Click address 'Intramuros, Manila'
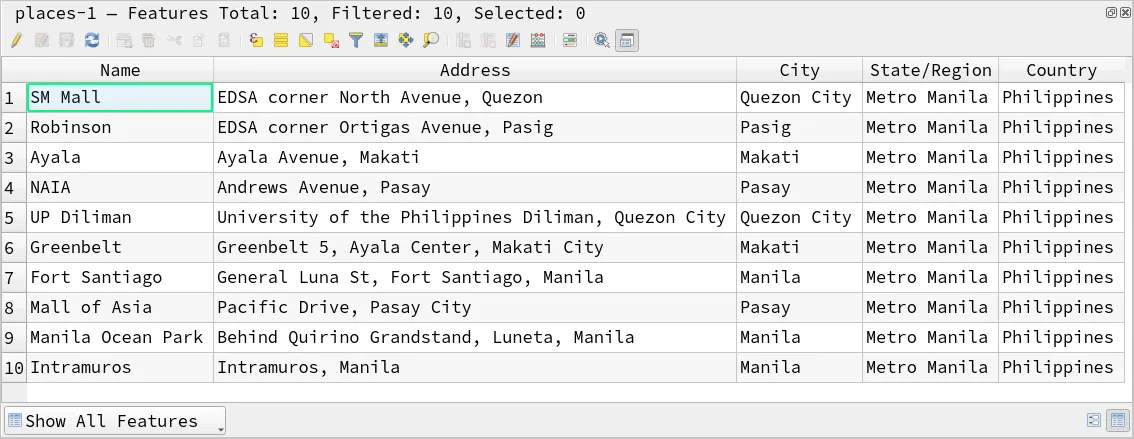This screenshot has width=1134, height=439. [x=475, y=367]
